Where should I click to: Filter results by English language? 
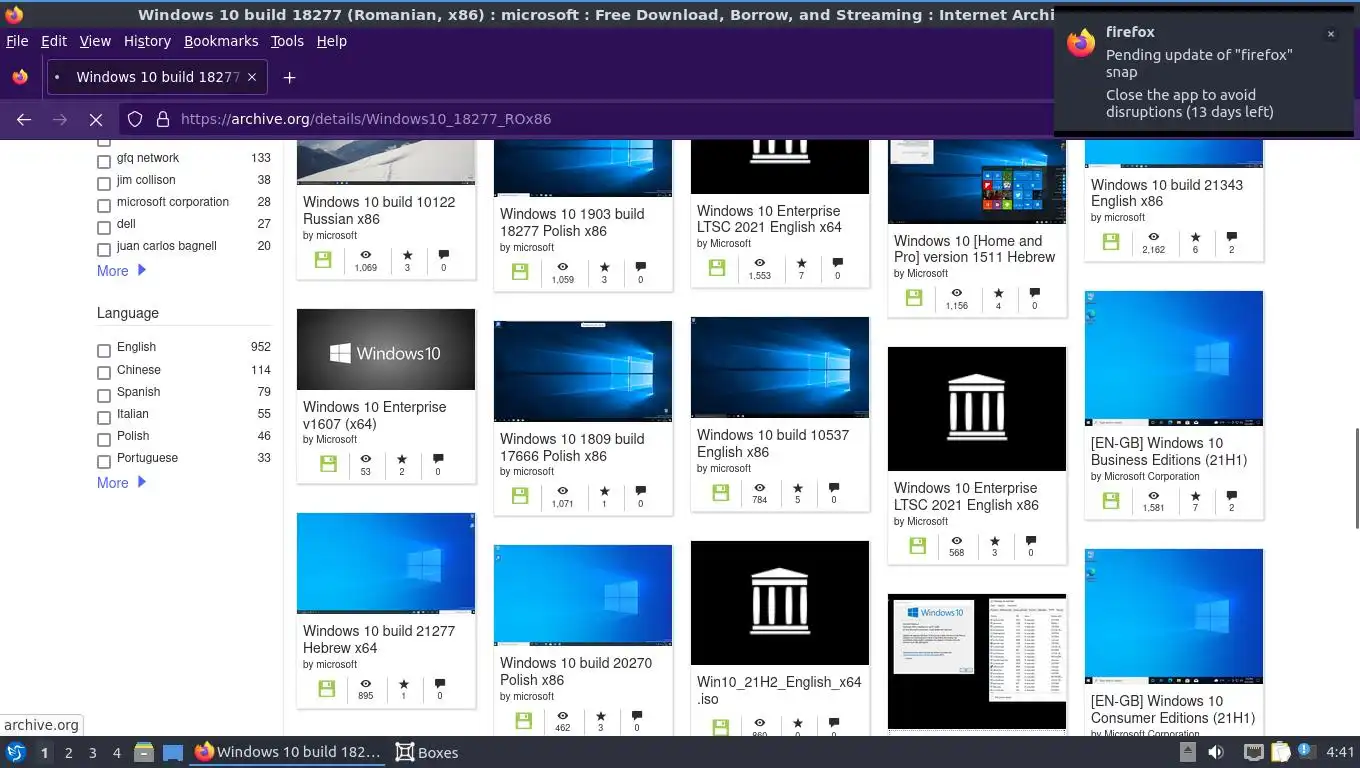click(103, 351)
